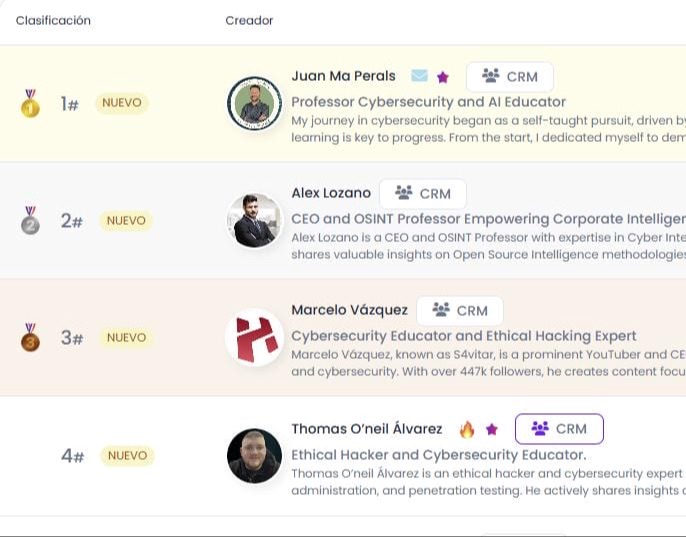Sort by the Clasificación column header
The width and height of the screenshot is (686, 537).
pos(53,21)
